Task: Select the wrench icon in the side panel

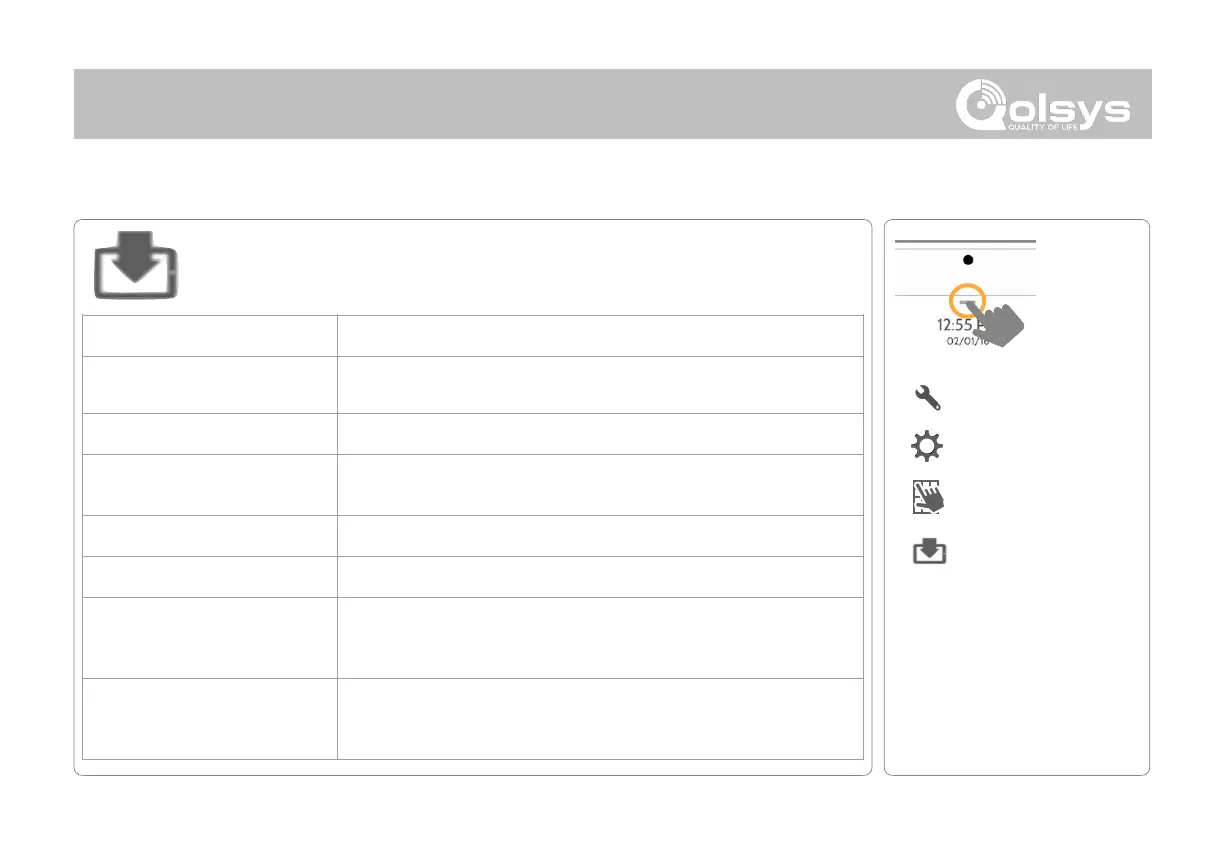Action: point(927,399)
